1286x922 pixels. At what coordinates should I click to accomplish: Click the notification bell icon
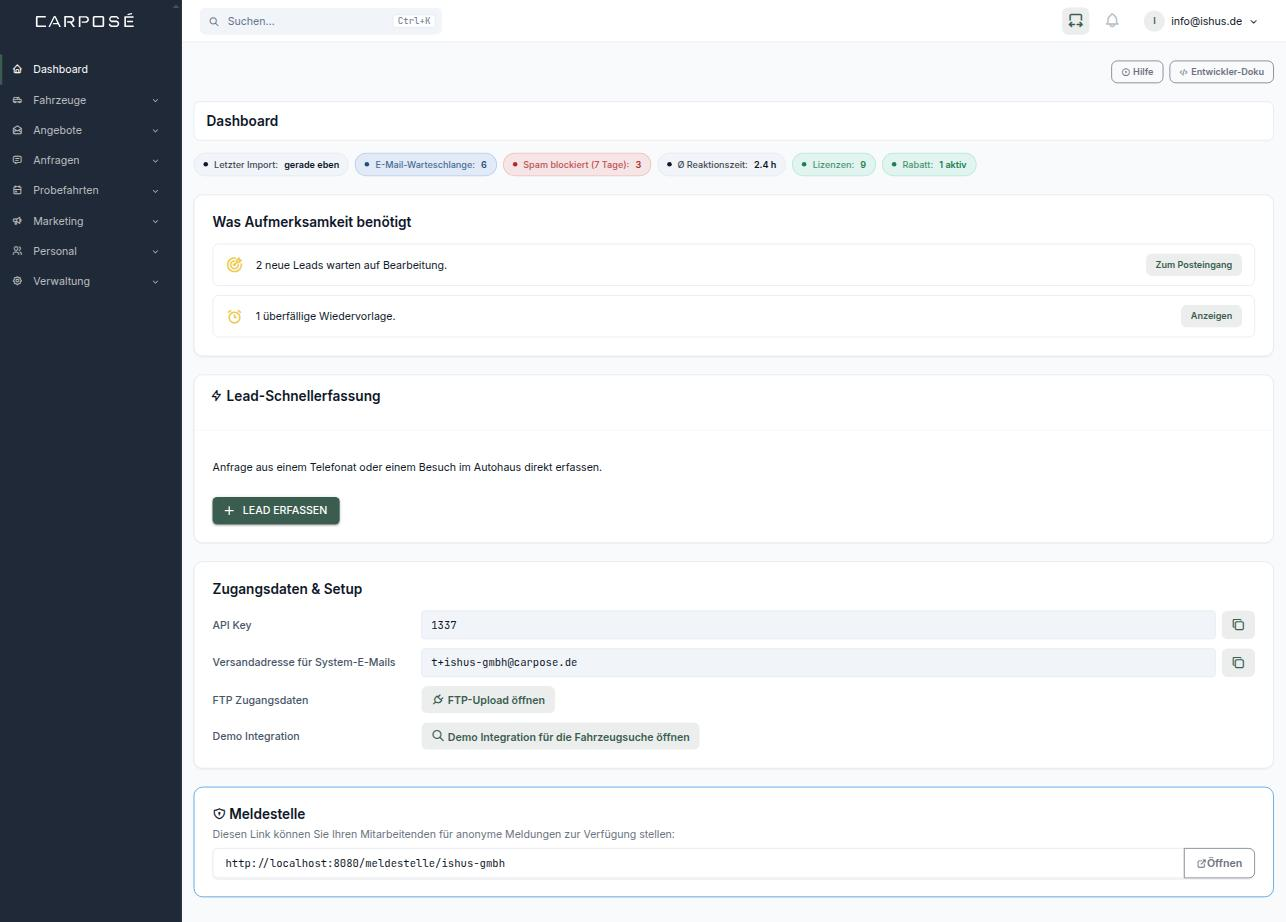1112,21
